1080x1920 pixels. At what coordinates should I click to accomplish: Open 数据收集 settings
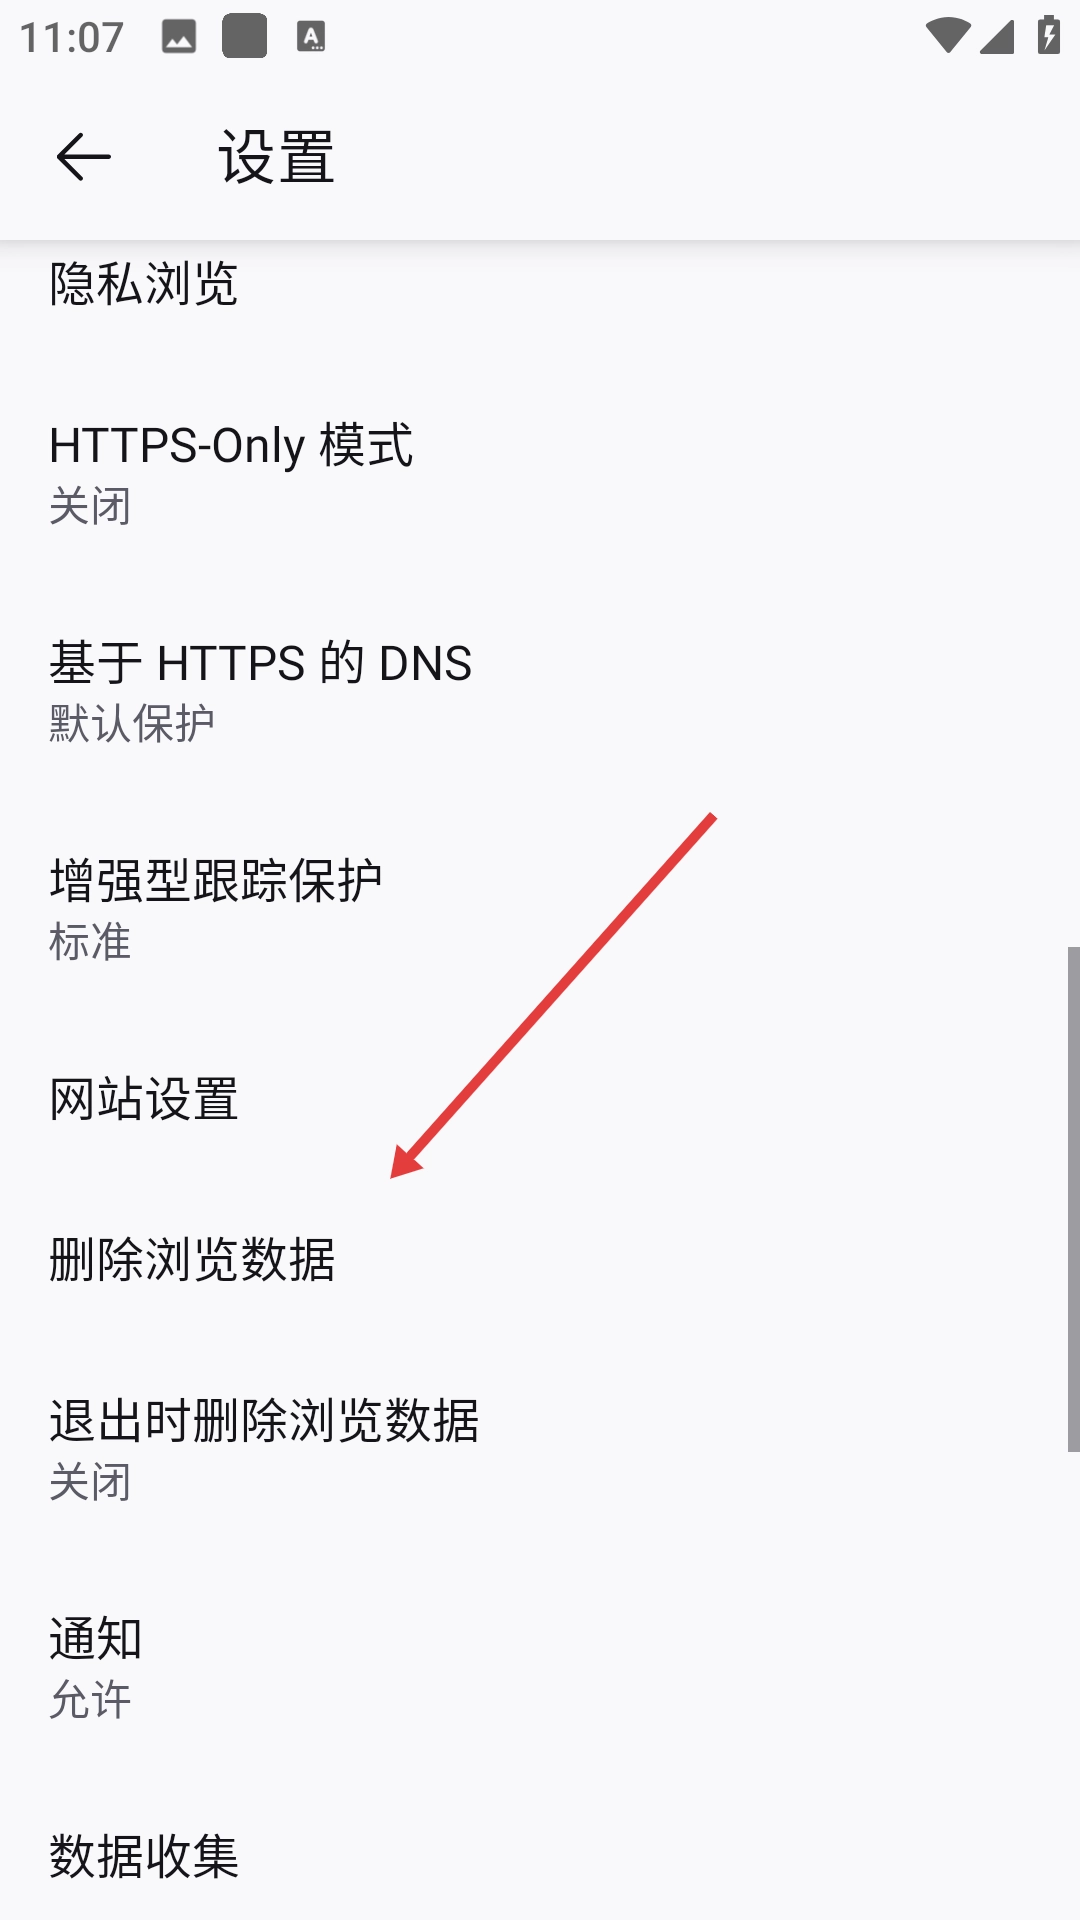(540, 1857)
